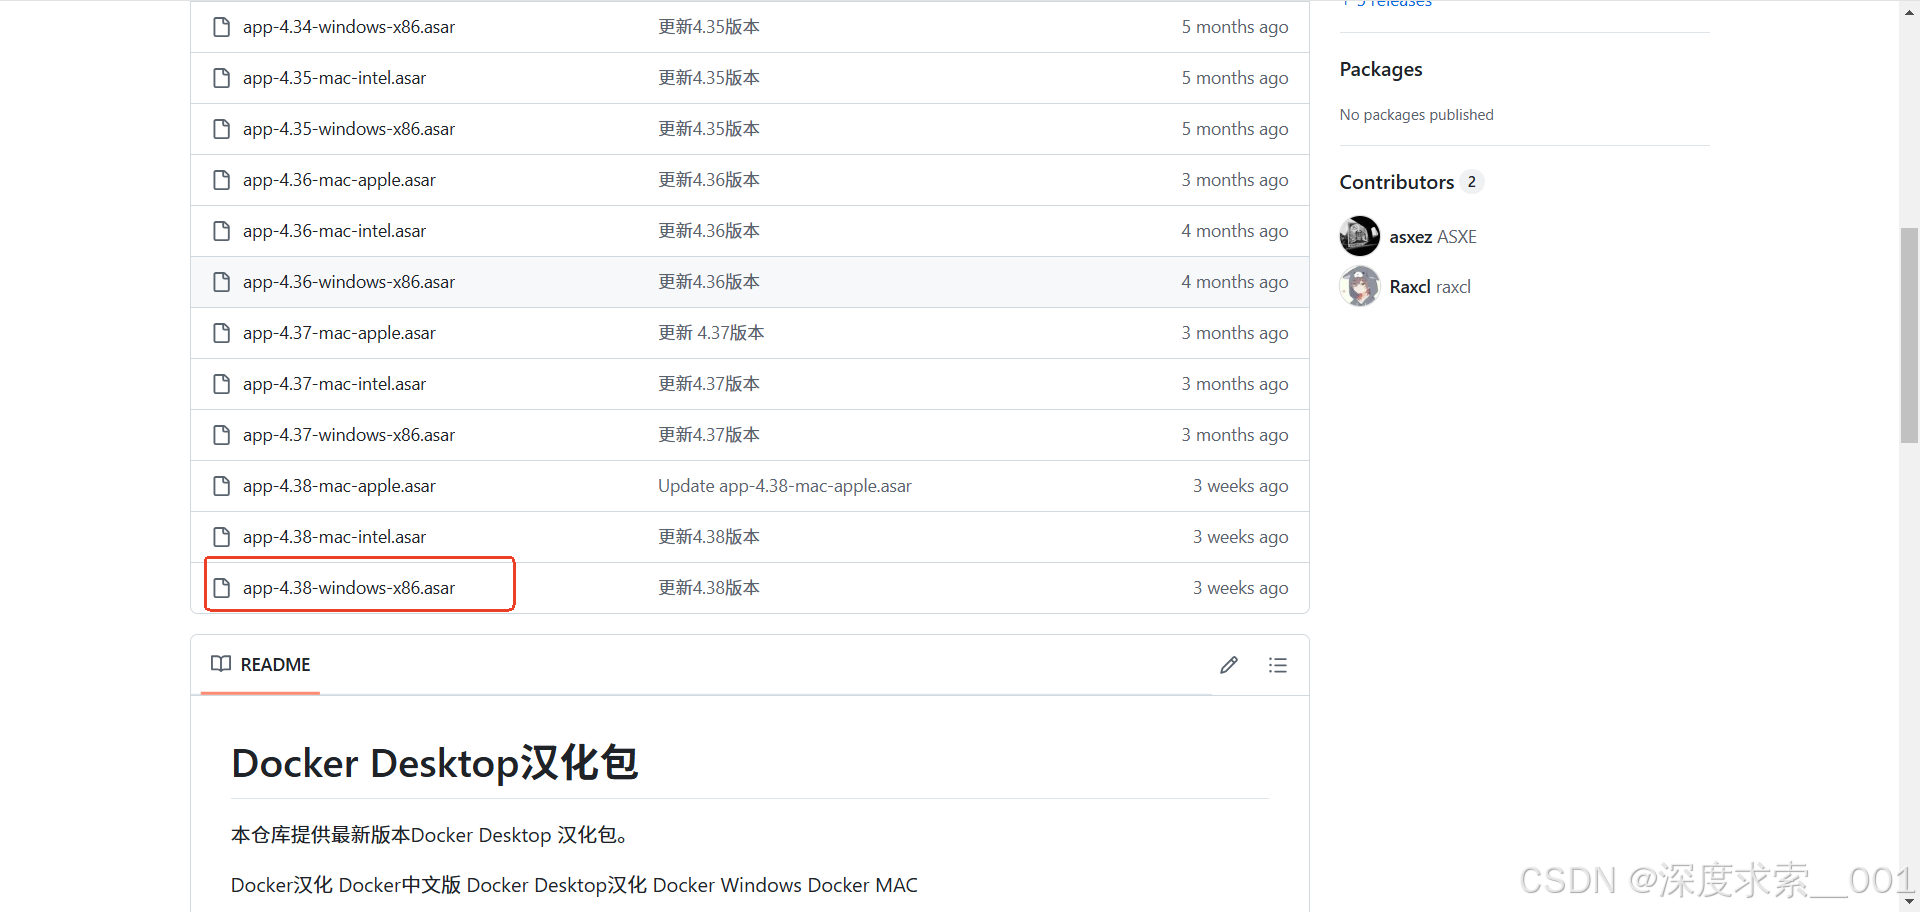The image size is (1920, 912).
Task: Open commit '更新 4.37版本' for app-4.37-mac-apple
Action: click(711, 333)
